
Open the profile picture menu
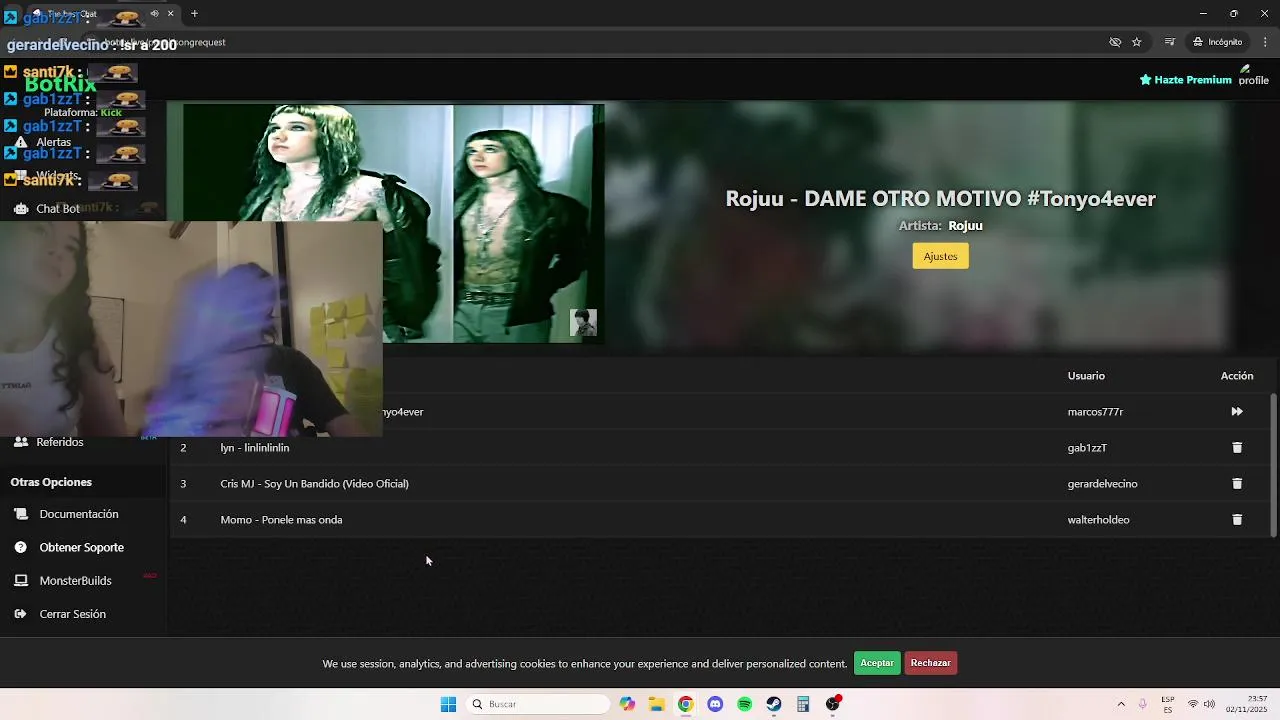click(1253, 76)
